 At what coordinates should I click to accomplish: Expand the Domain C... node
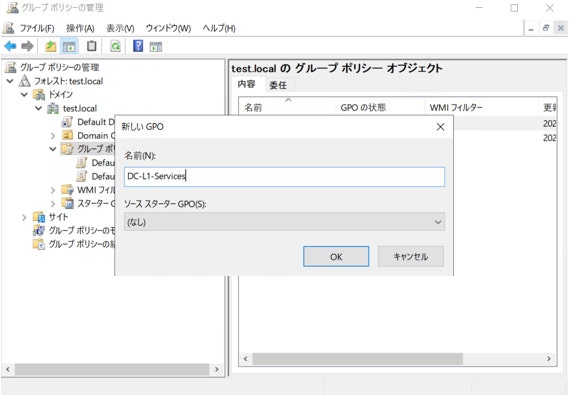53,136
